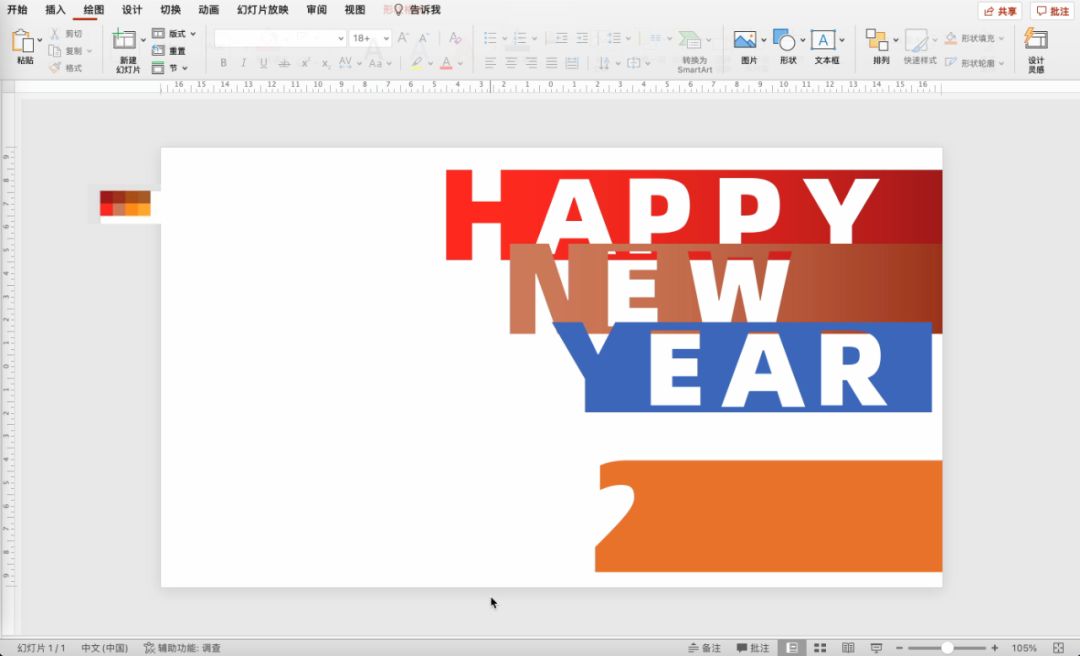Start slideshow from status bar icon
1080x656 pixels.
876,648
